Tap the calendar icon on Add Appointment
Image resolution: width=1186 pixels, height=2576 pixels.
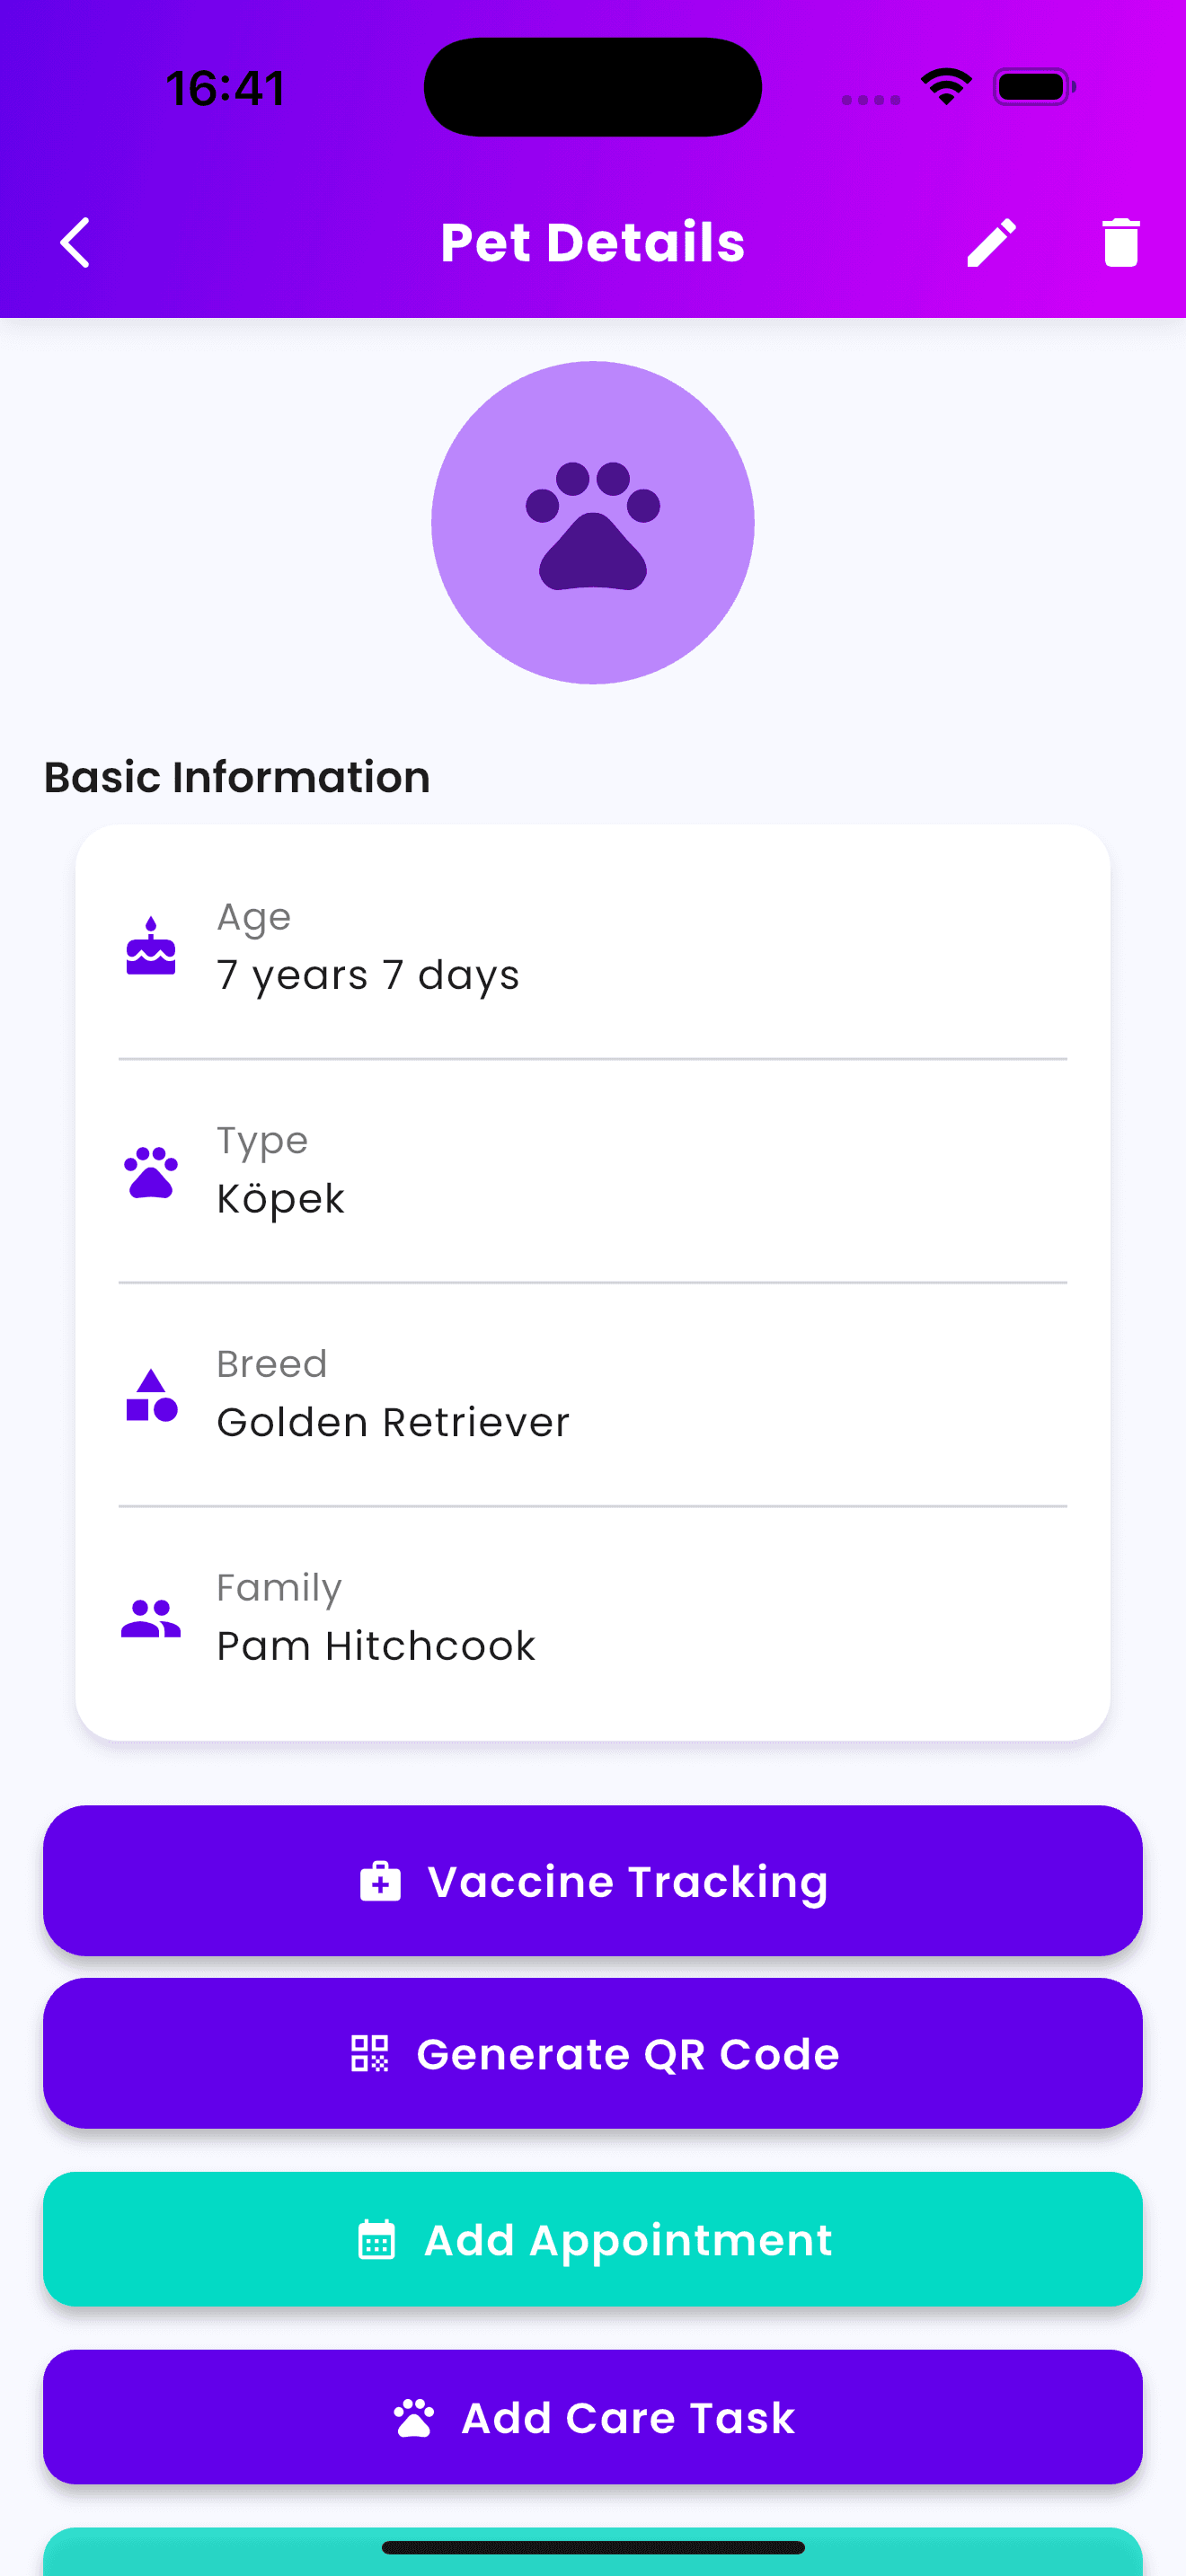376,2240
